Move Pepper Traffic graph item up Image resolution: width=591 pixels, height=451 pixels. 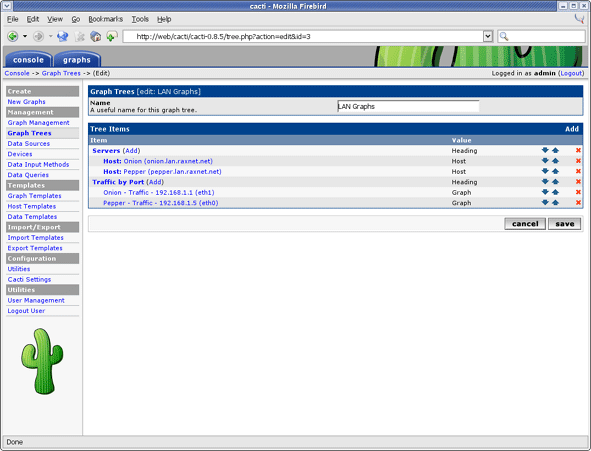coord(556,203)
